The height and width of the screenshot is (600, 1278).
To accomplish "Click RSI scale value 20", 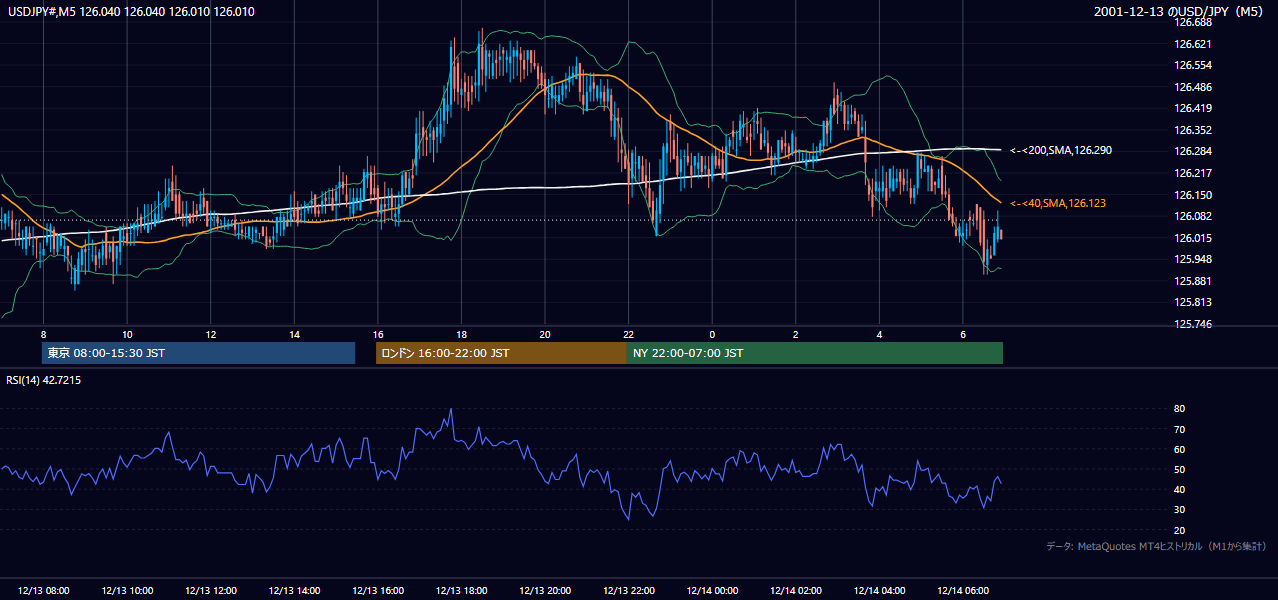I will [1179, 530].
